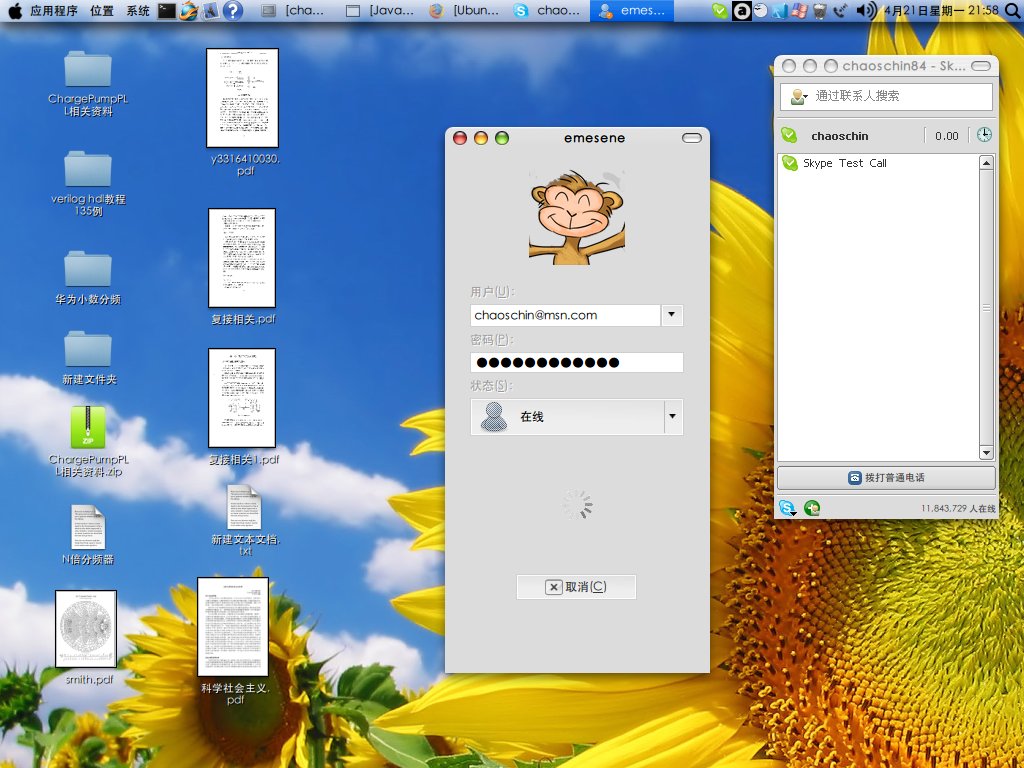This screenshot has height=768, width=1024.
Task: Switch to the [Java... taskbar window
Action: 379,10
